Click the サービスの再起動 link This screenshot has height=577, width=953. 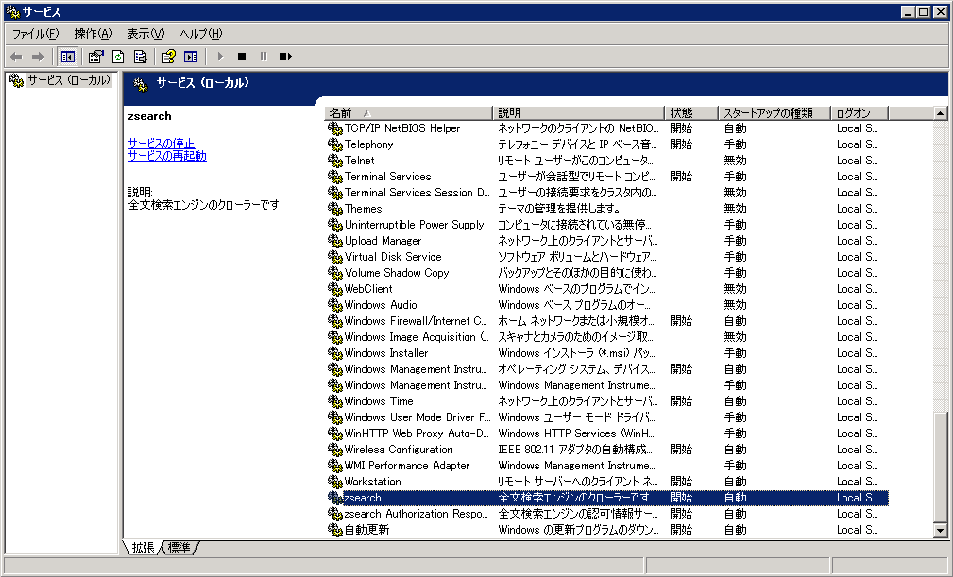coord(167,156)
